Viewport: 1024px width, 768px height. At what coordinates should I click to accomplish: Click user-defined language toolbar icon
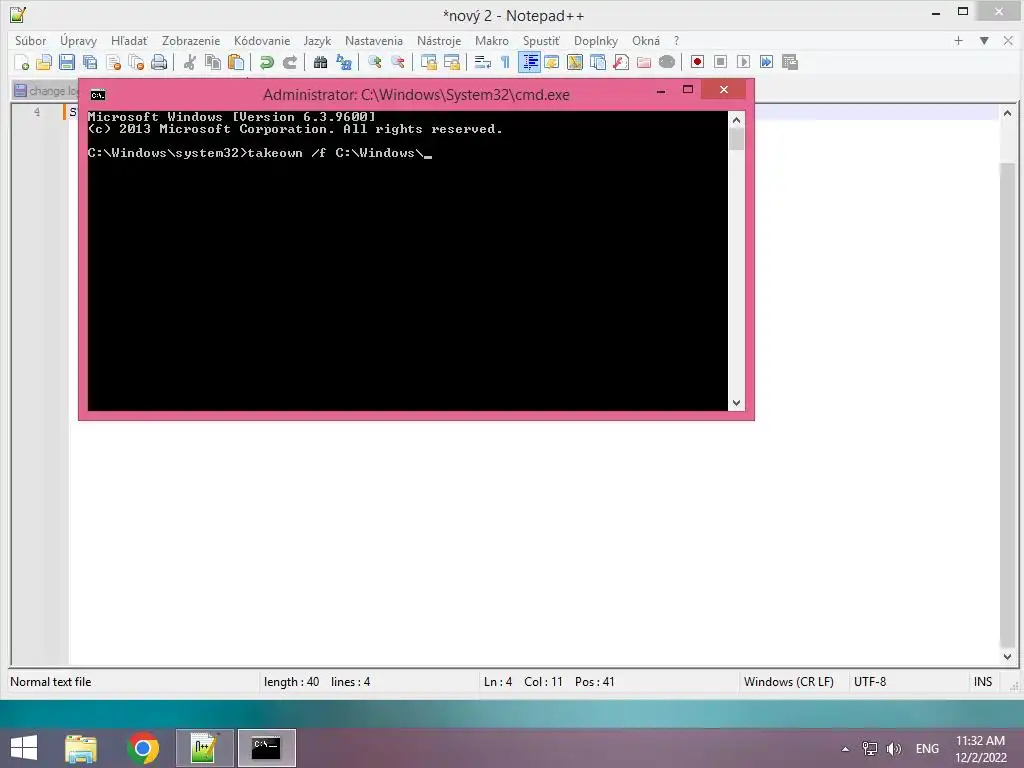pos(552,62)
